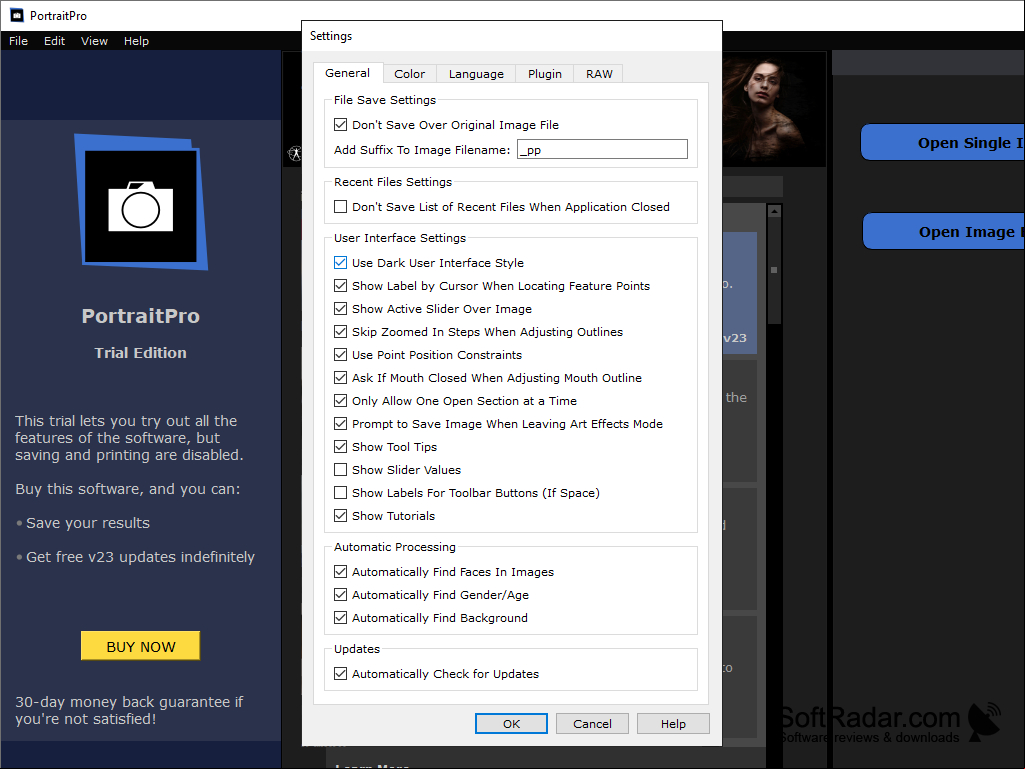Switch to the Color tab
The width and height of the screenshot is (1025, 769).
(x=410, y=74)
